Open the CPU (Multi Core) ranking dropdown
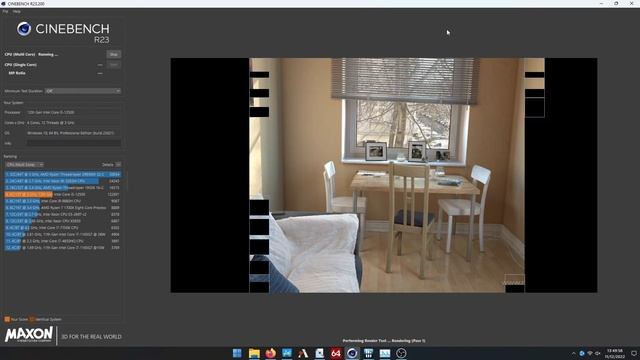The height and width of the screenshot is (360, 640). coord(24,164)
